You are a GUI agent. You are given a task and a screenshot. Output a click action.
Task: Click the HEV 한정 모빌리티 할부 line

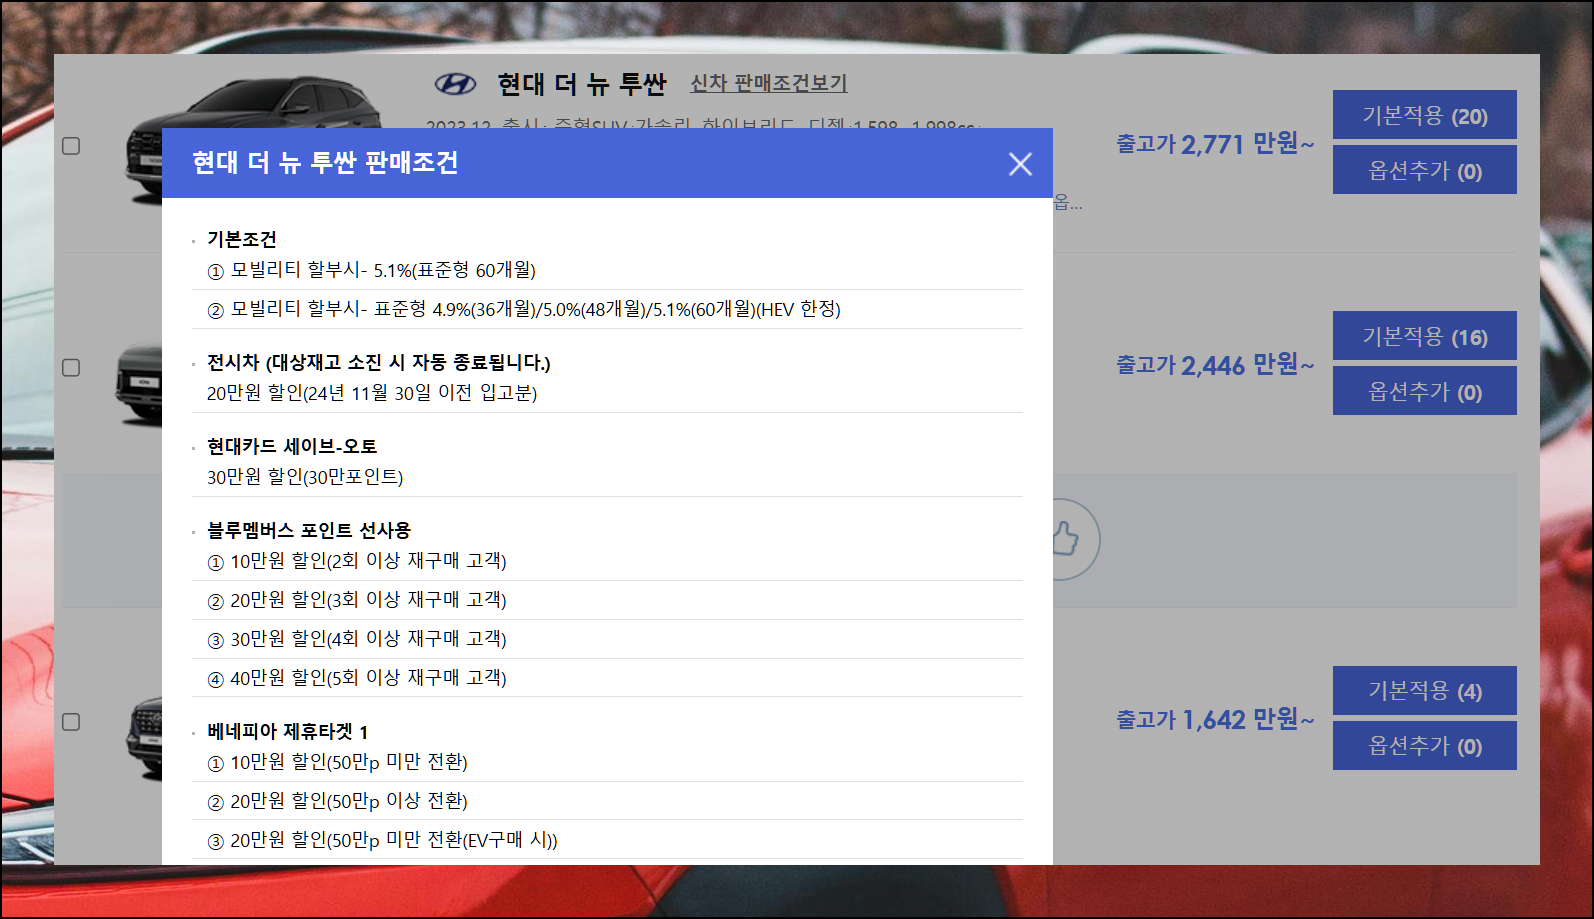524,309
